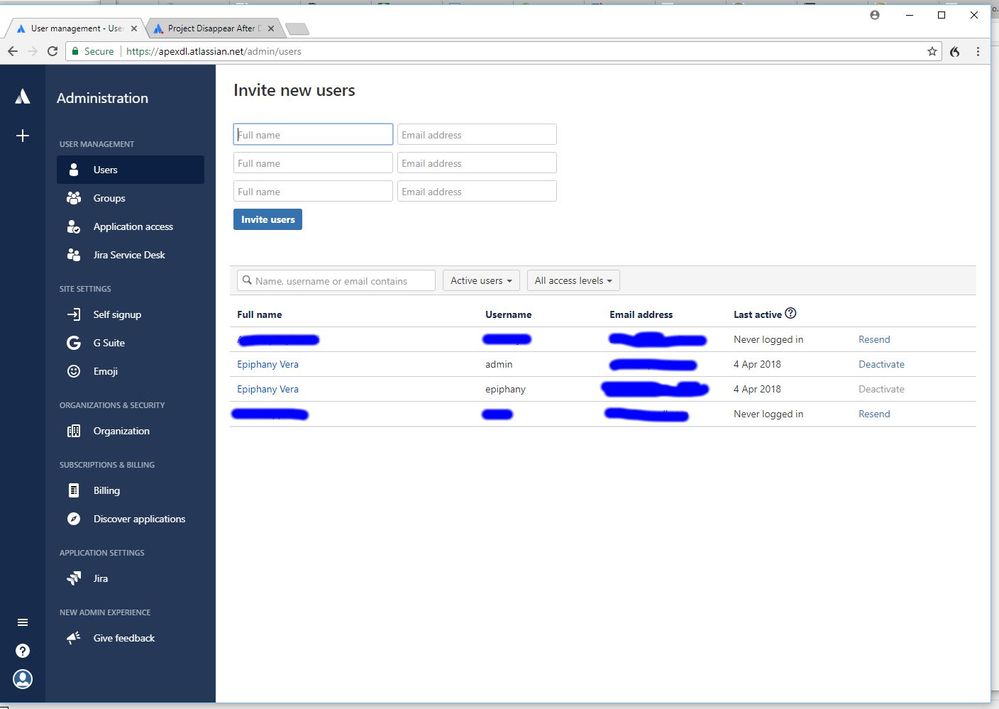Click the G Suite Google icon
The image size is (999, 709).
tap(74, 343)
